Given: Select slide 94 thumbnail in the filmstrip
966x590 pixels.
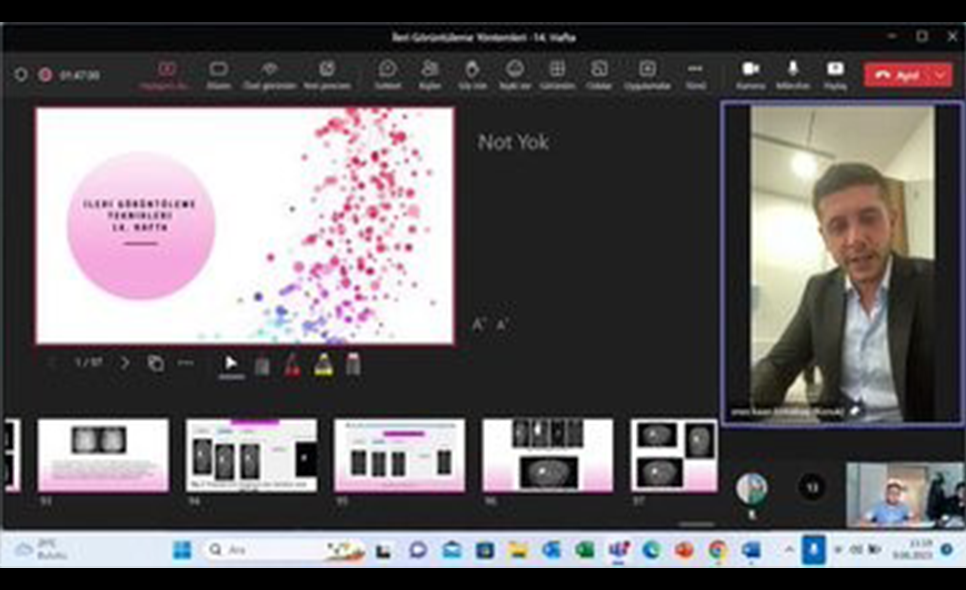Looking at the screenshot, I should [x=251, y=455].
